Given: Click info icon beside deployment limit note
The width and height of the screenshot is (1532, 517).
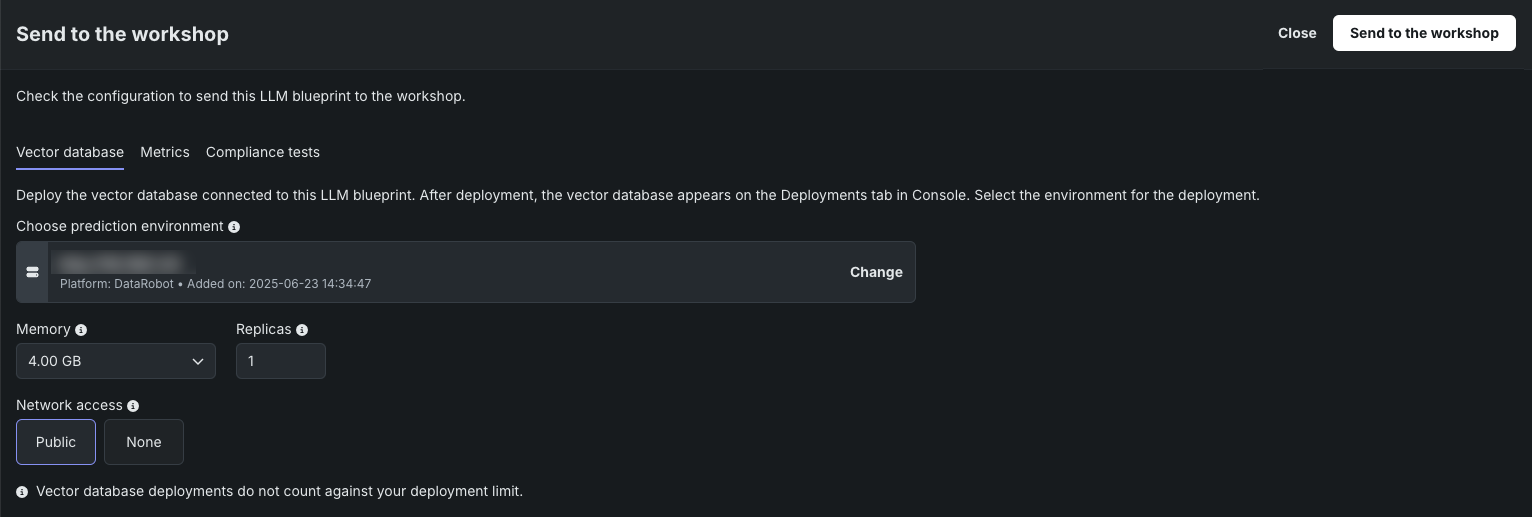Looking at the screenshot, I should tap(22, 492).
